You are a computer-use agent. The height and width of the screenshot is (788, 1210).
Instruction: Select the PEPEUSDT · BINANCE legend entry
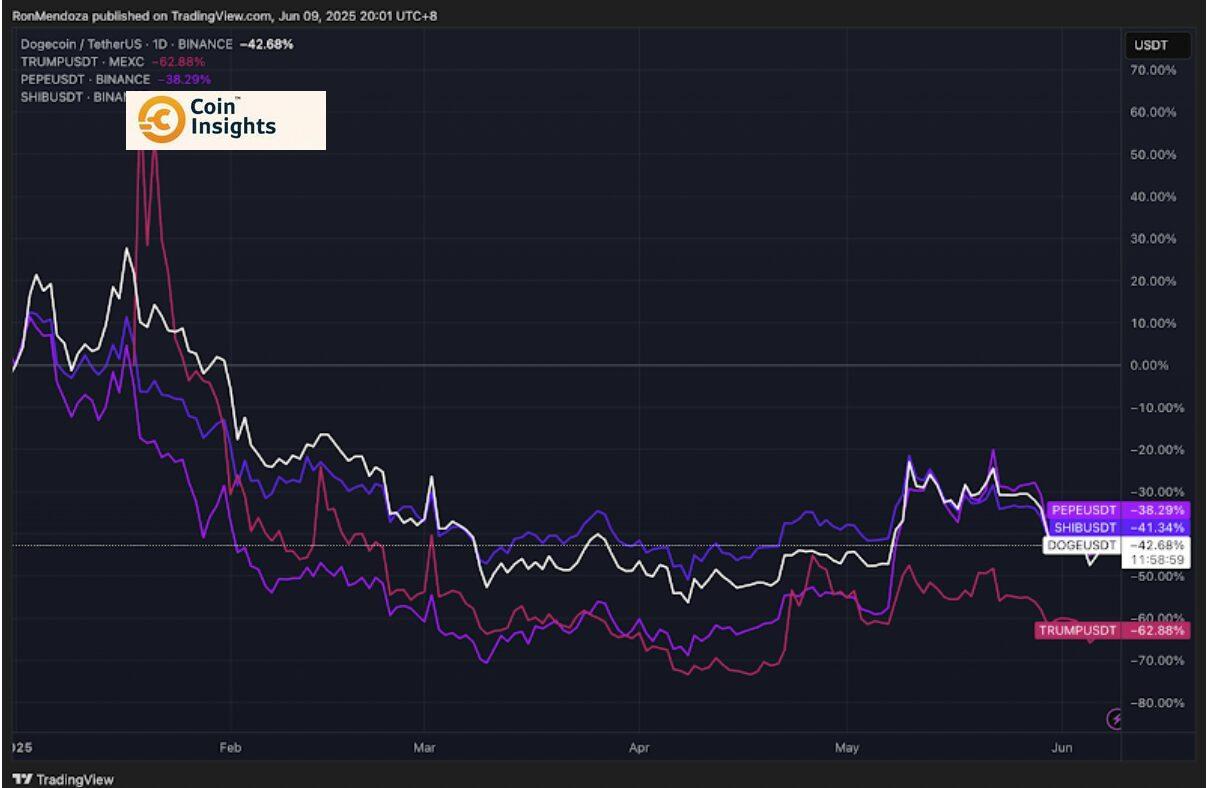pos(116,79)
